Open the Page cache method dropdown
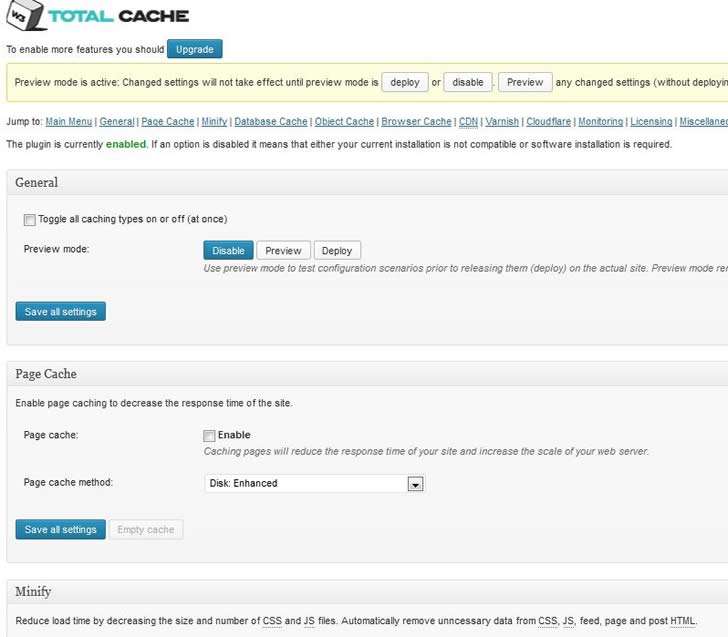This screenshot has height=637, width=728. tap(314, 483)
